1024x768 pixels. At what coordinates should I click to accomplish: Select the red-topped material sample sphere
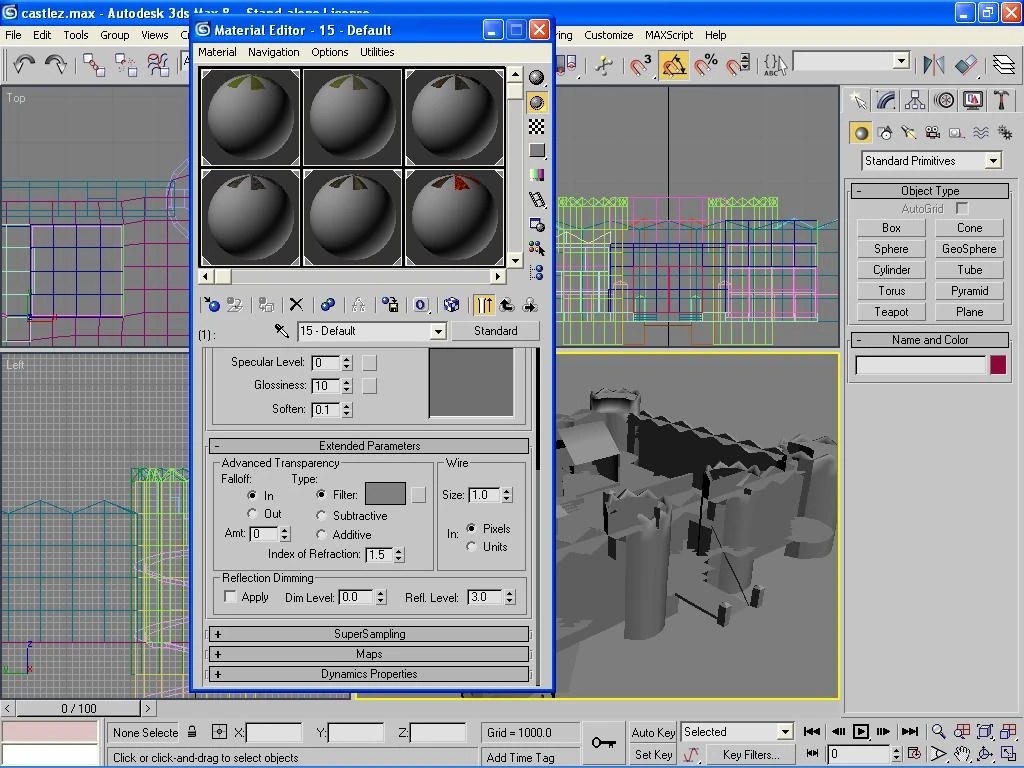454,216
